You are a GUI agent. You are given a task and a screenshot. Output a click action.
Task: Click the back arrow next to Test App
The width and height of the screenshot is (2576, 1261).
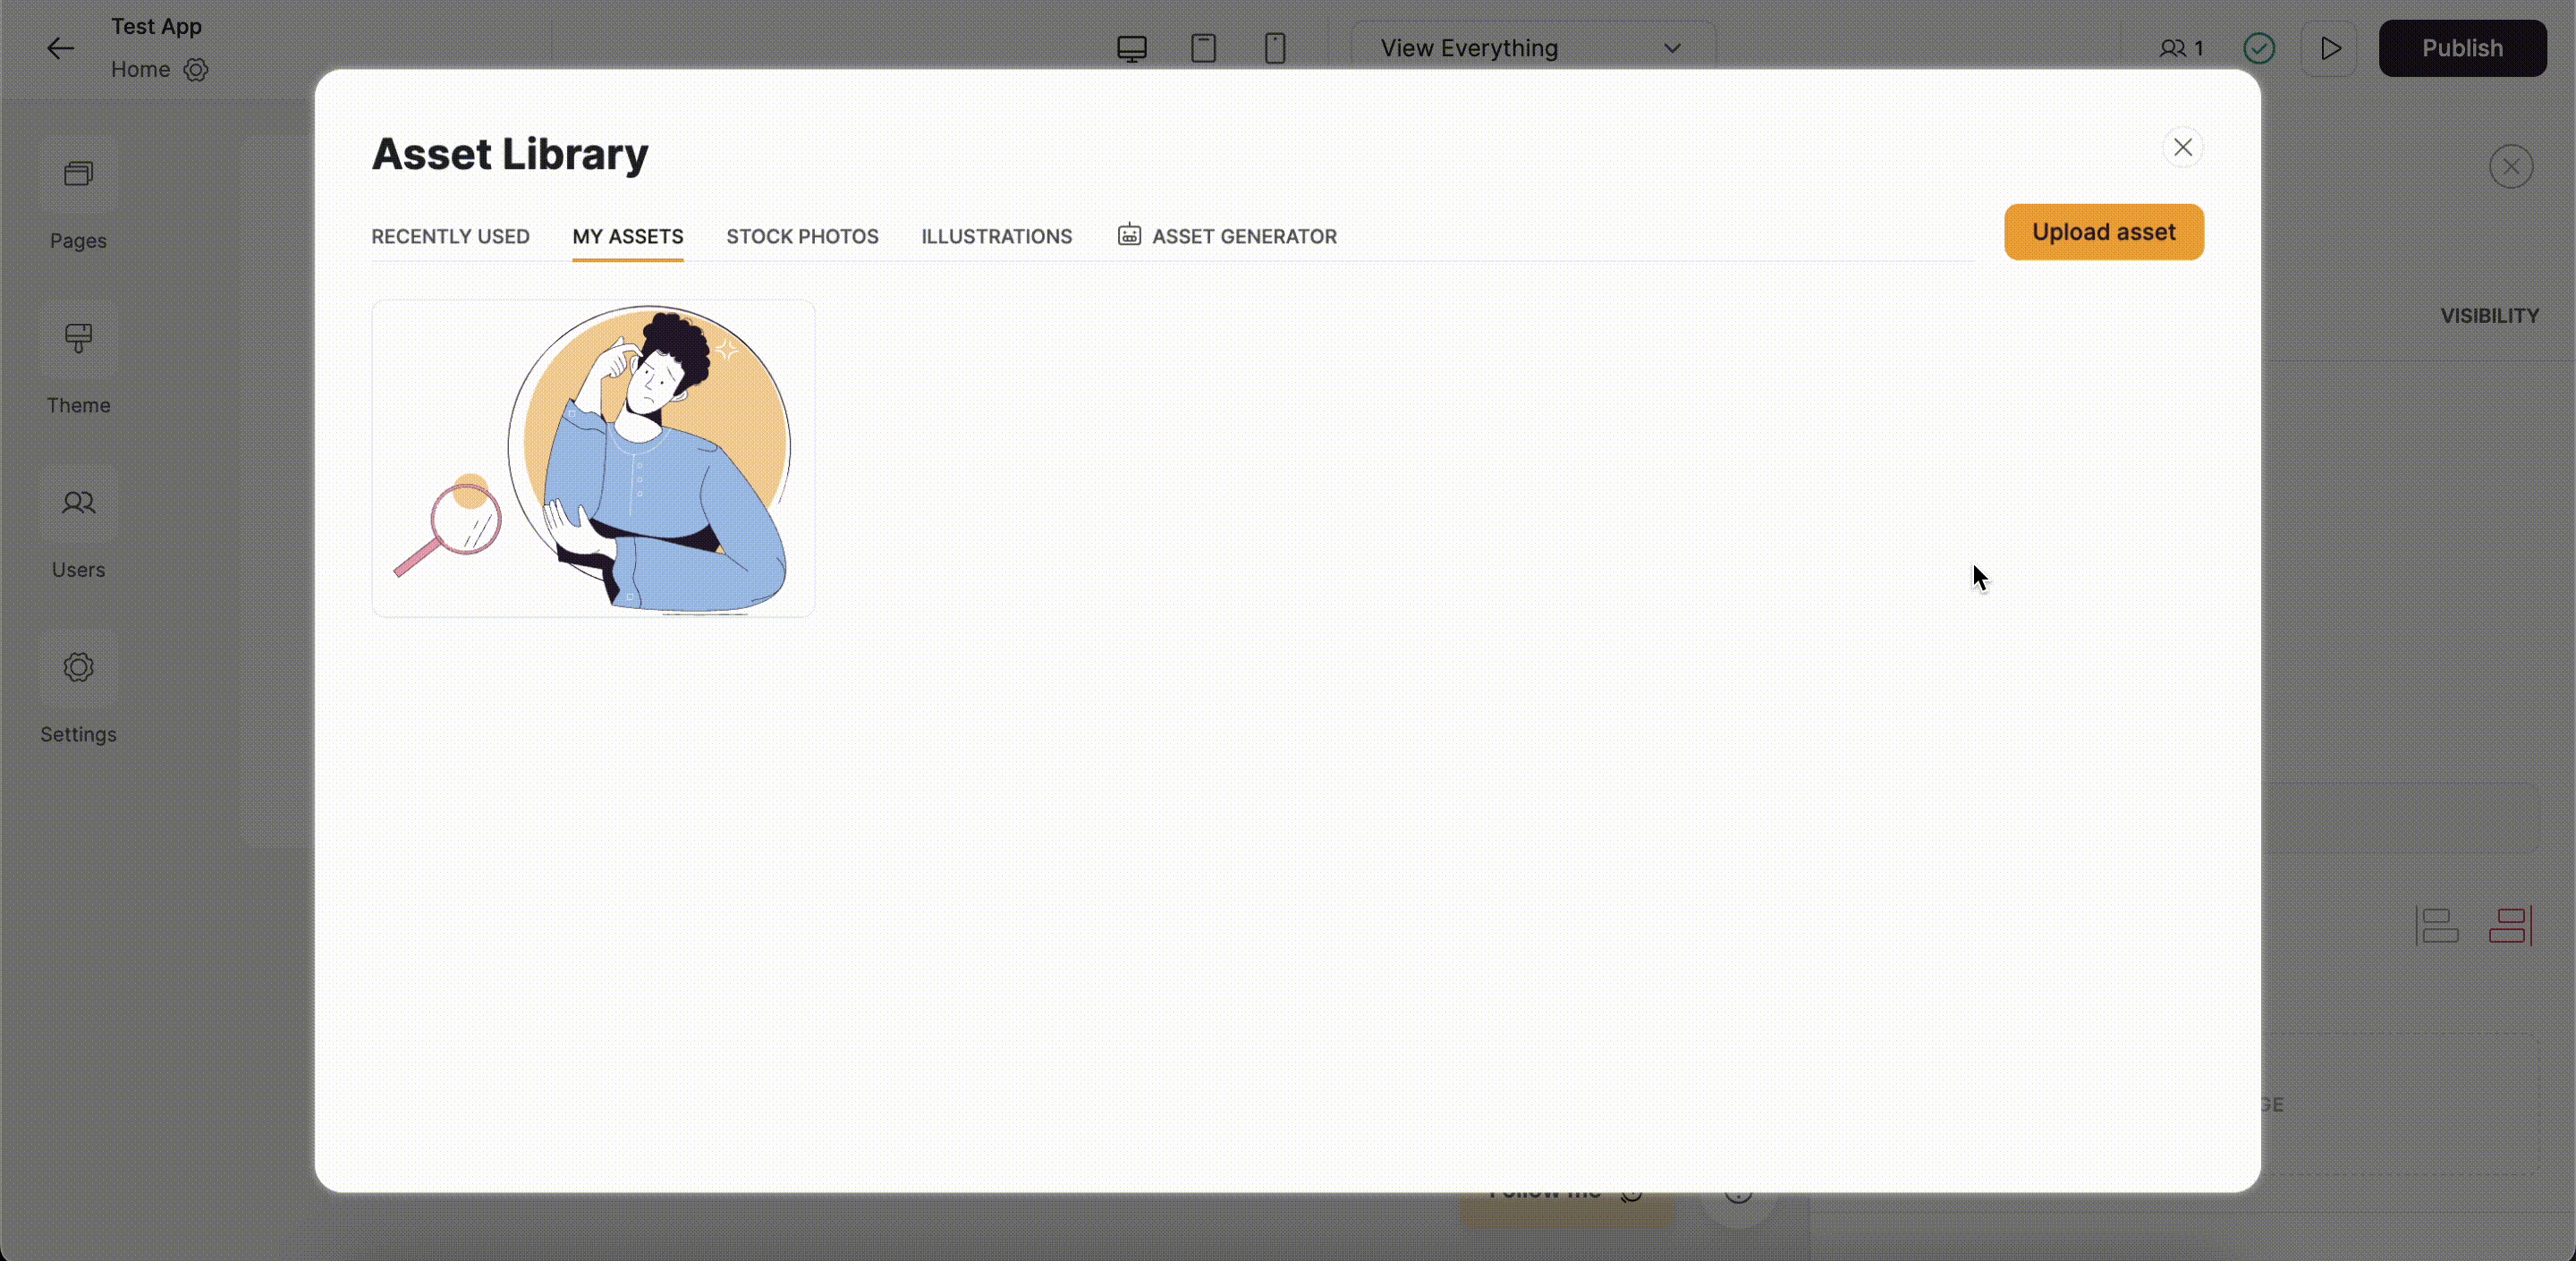pos(59,48)
